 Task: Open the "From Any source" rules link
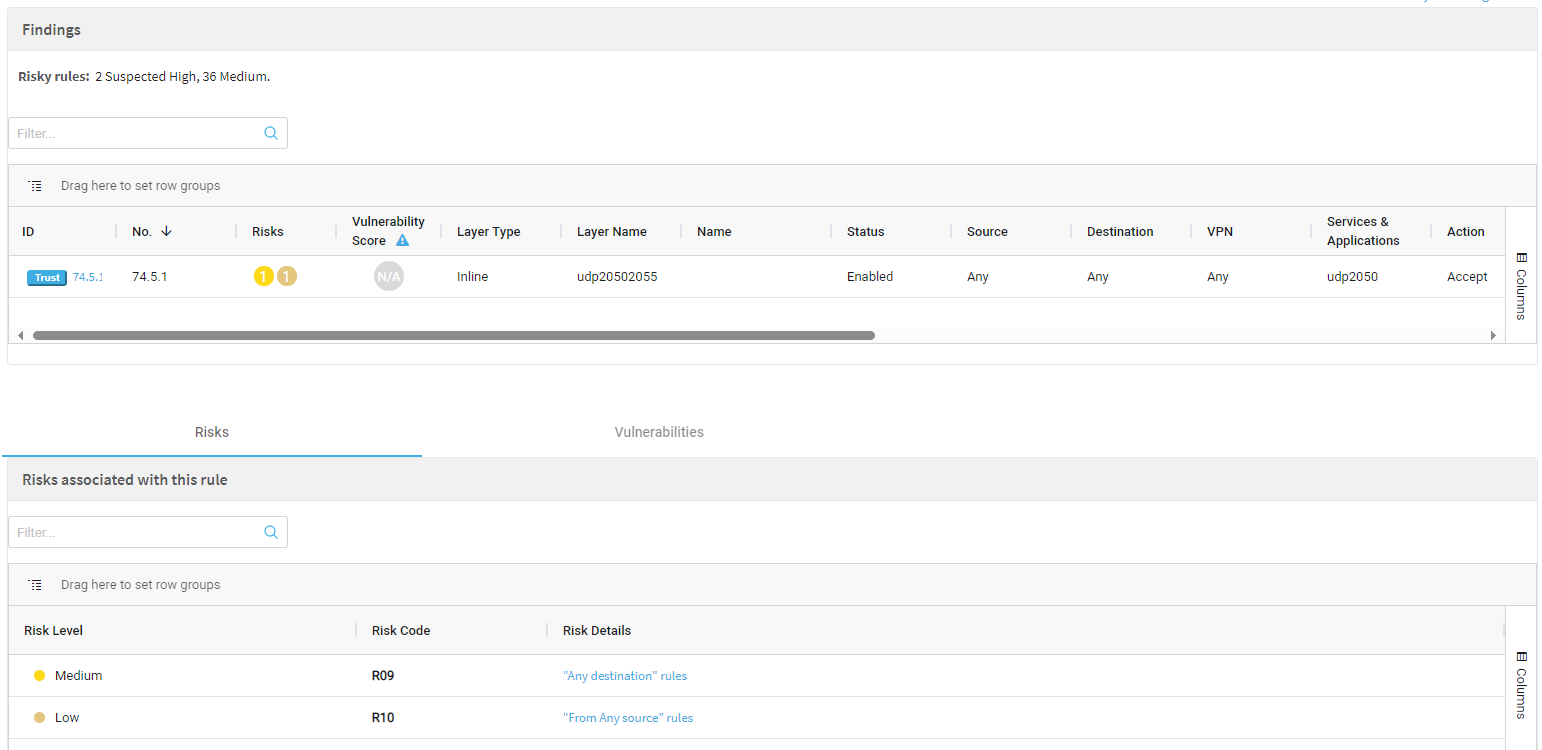pos(628,718)
